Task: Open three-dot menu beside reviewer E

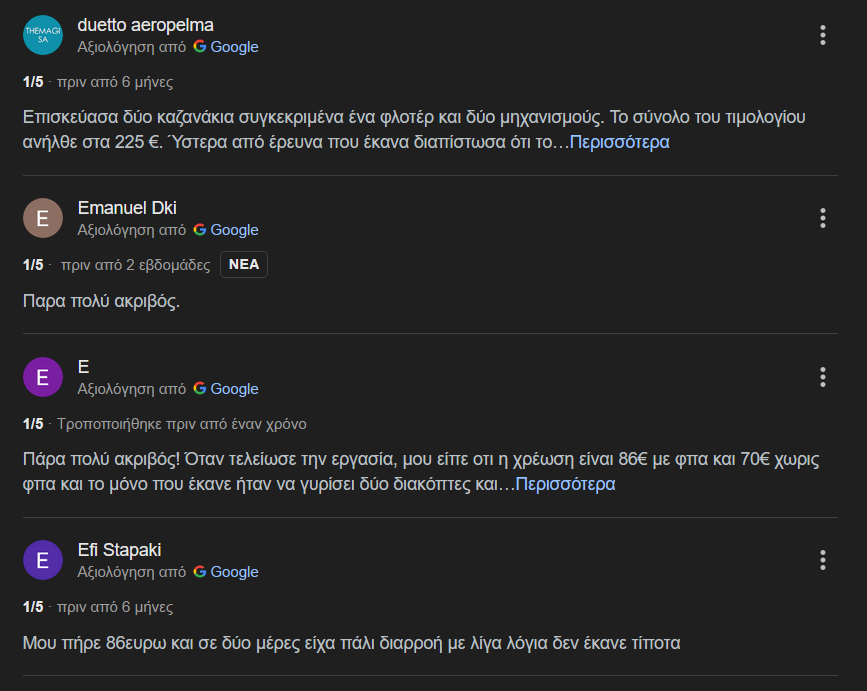Action: 823,377
